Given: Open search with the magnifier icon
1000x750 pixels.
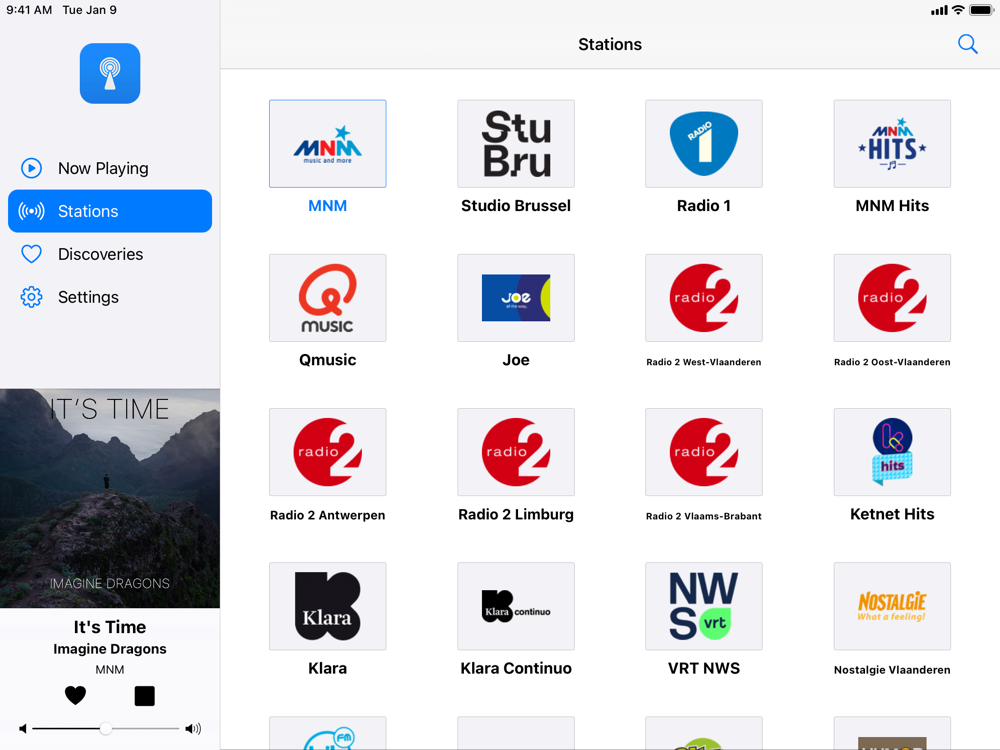Looking at the screenshot, I should [967, 44].
